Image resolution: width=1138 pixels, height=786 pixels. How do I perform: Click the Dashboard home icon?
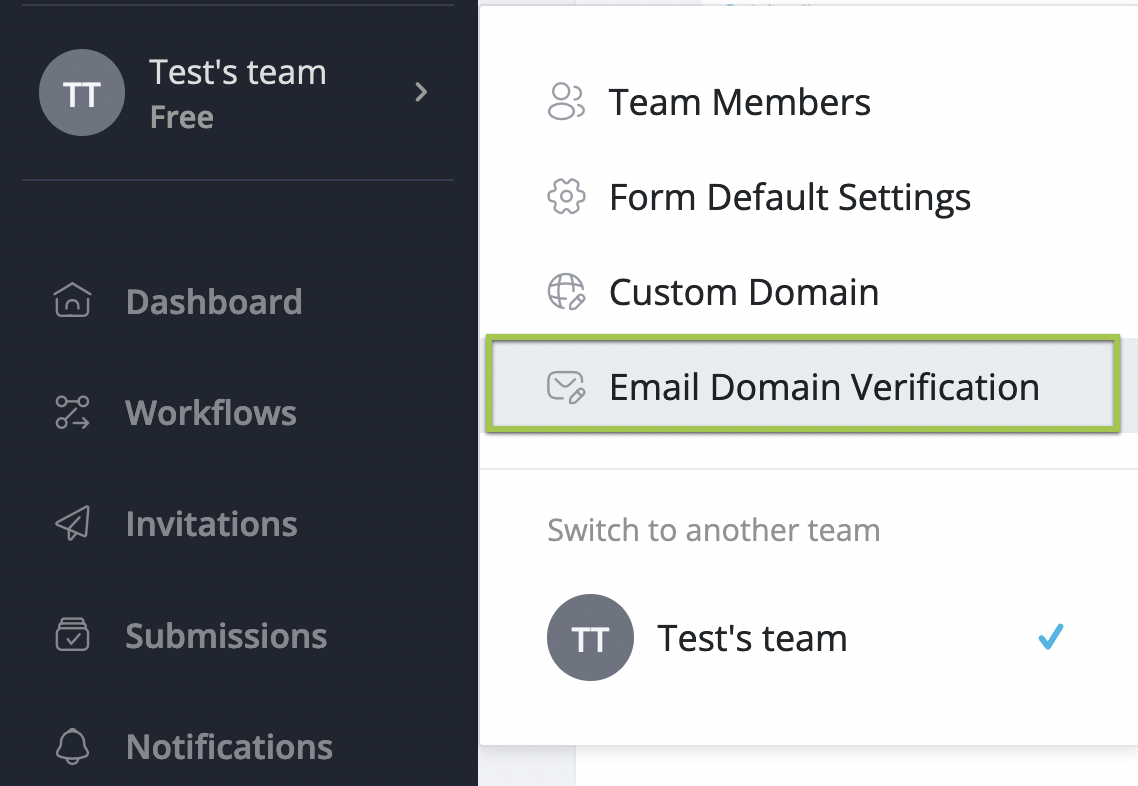[x=72, y=301]
